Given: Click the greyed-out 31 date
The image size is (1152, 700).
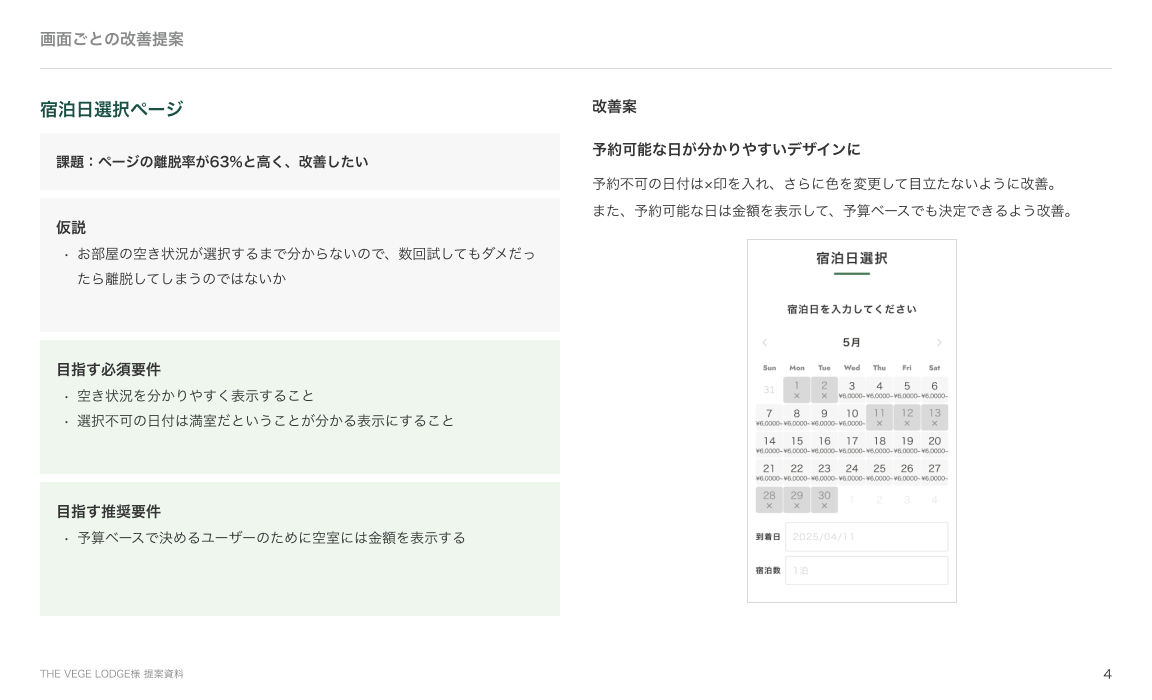Looking at the screenshot, I should pyautogui.click(x=769, y=390).
